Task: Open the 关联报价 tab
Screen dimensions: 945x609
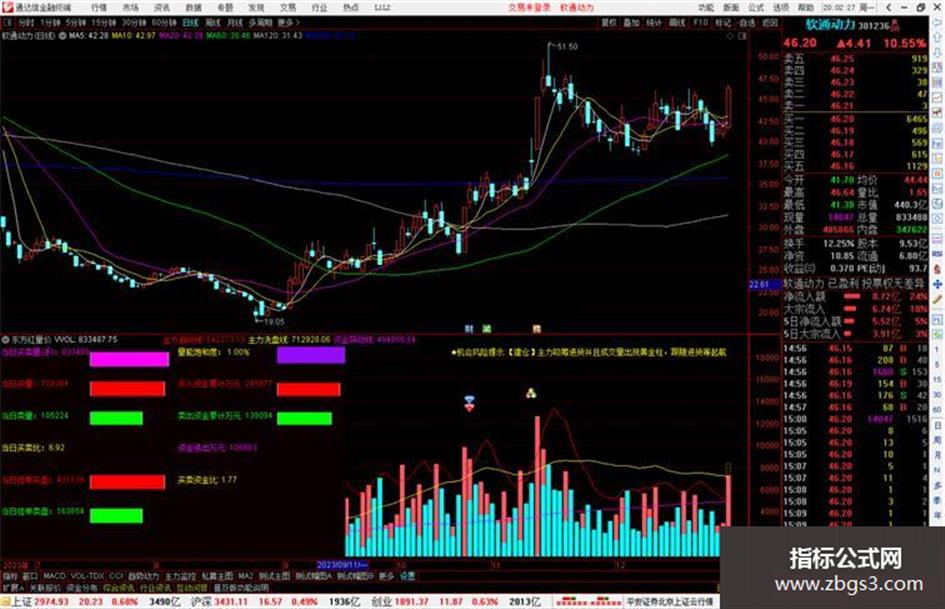Action: pyautogui.click(x=45, y=588)
